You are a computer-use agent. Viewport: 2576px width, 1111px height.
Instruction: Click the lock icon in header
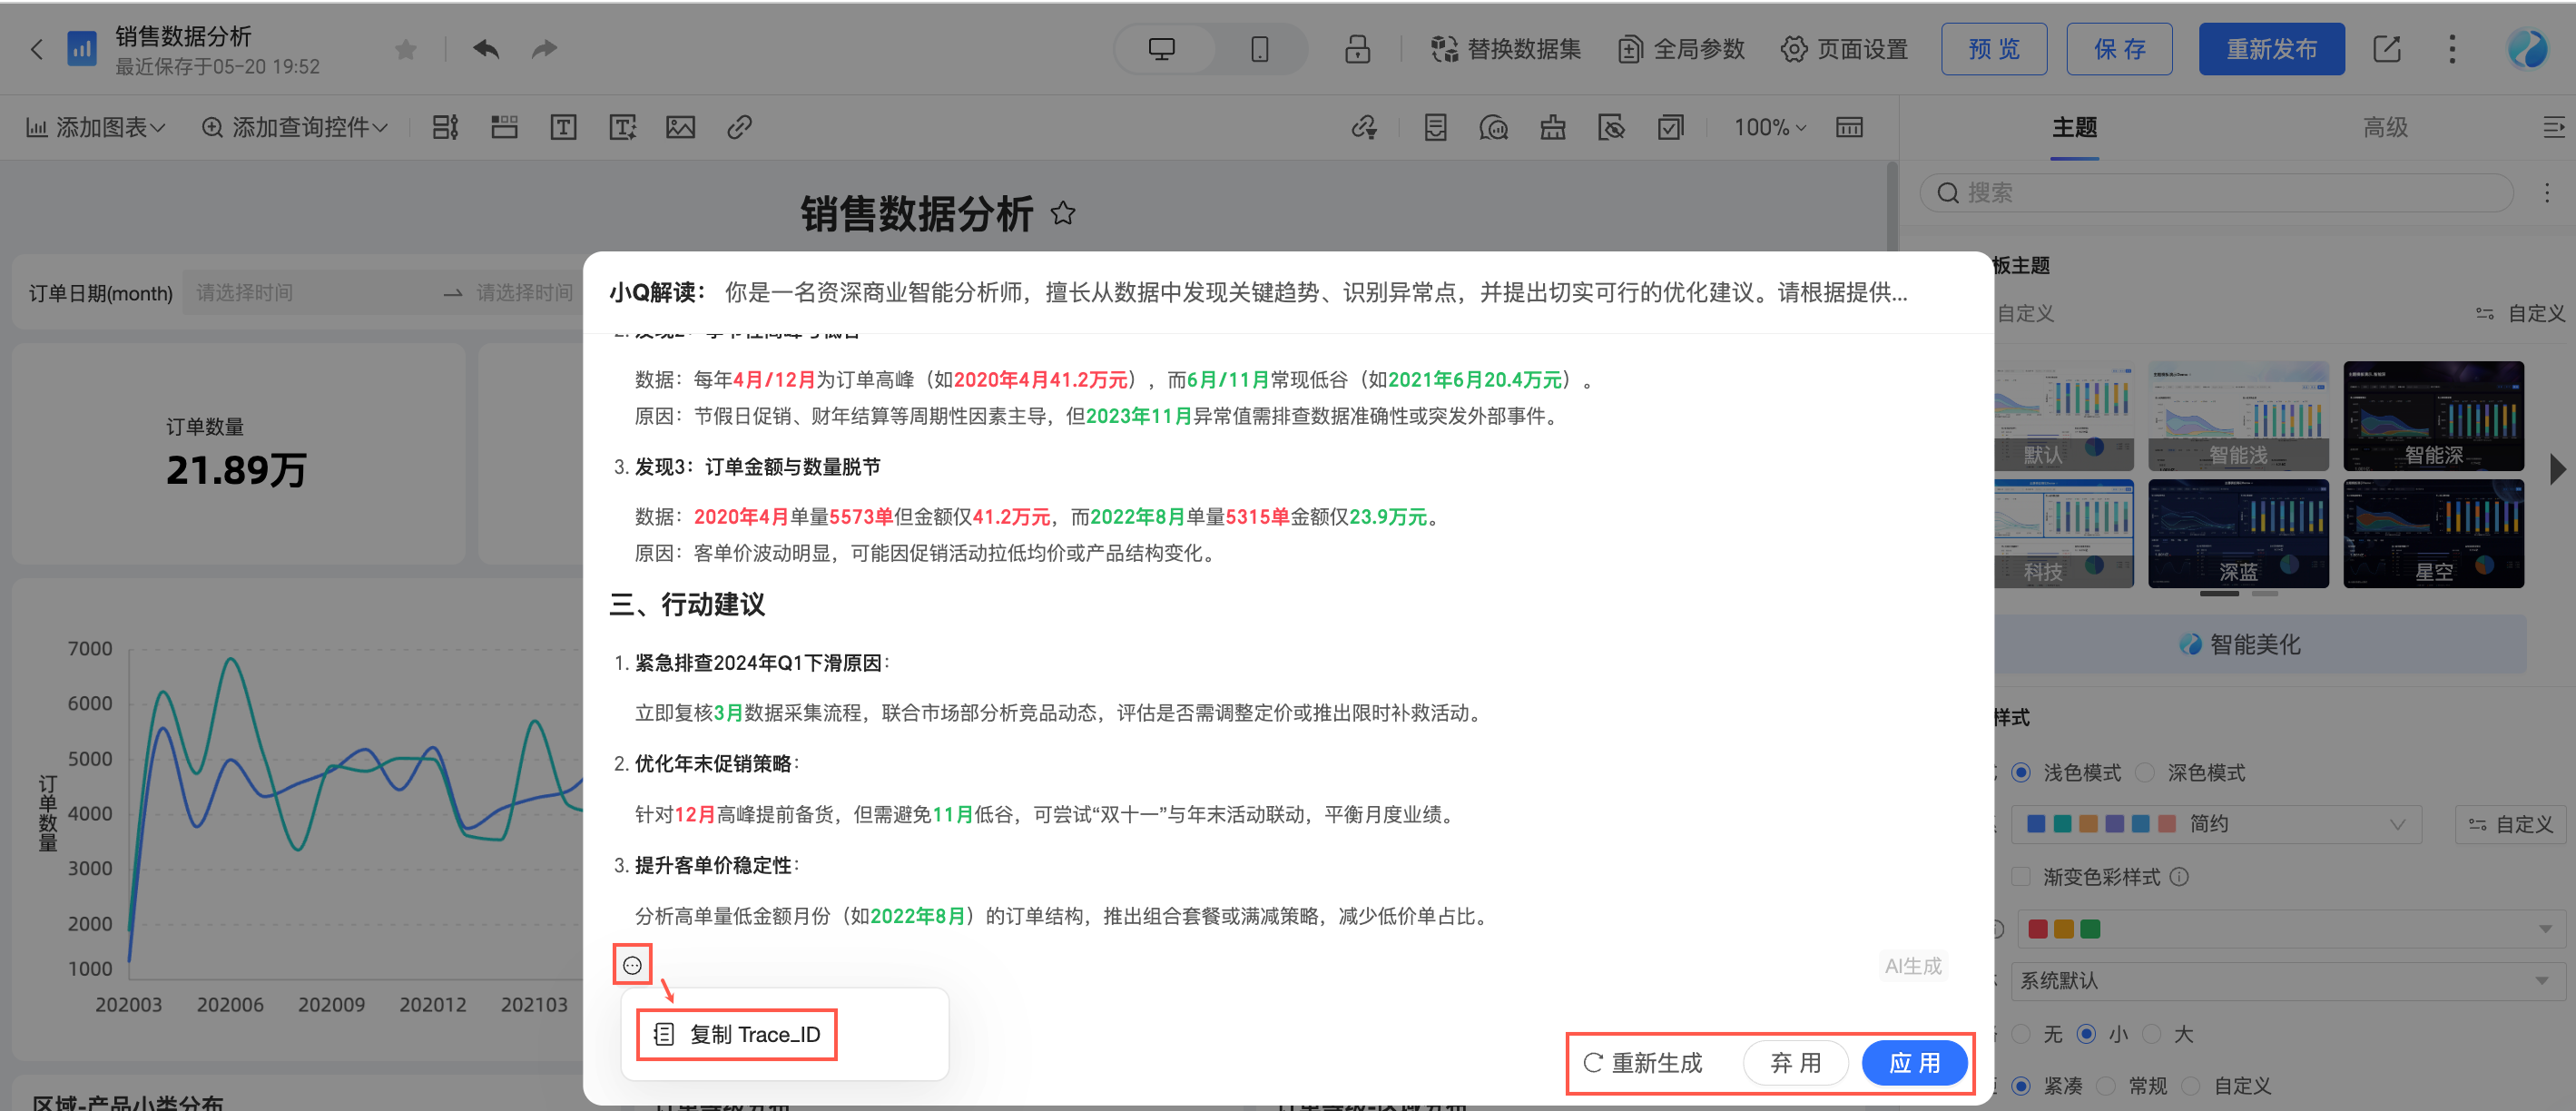[x=1357, y=48]
